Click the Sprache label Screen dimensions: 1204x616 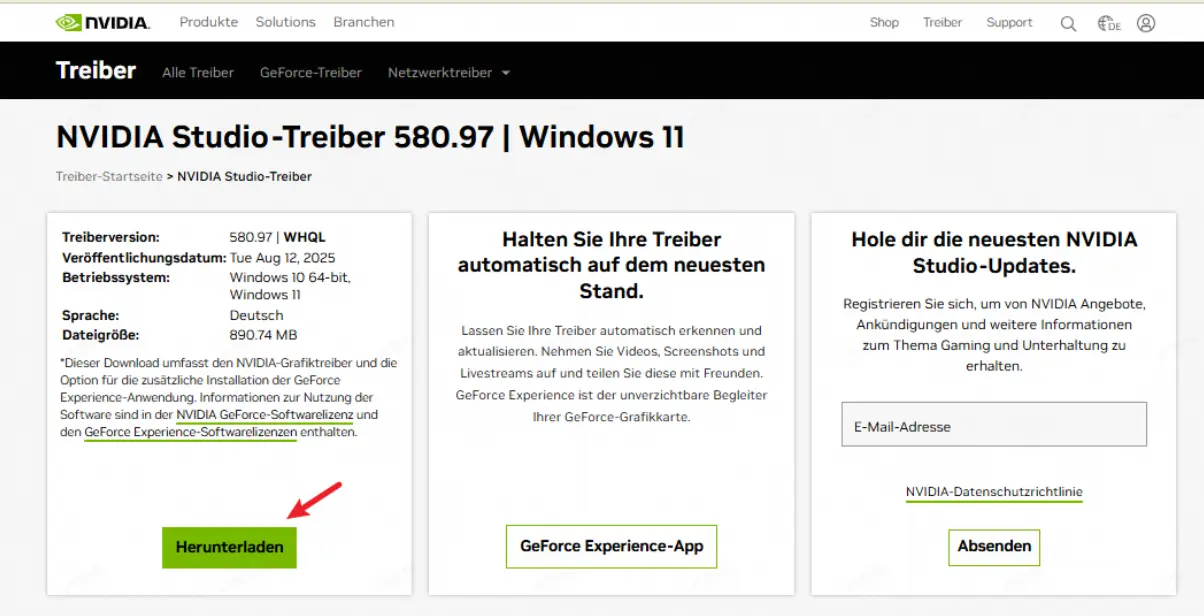(x=91, y=315)
